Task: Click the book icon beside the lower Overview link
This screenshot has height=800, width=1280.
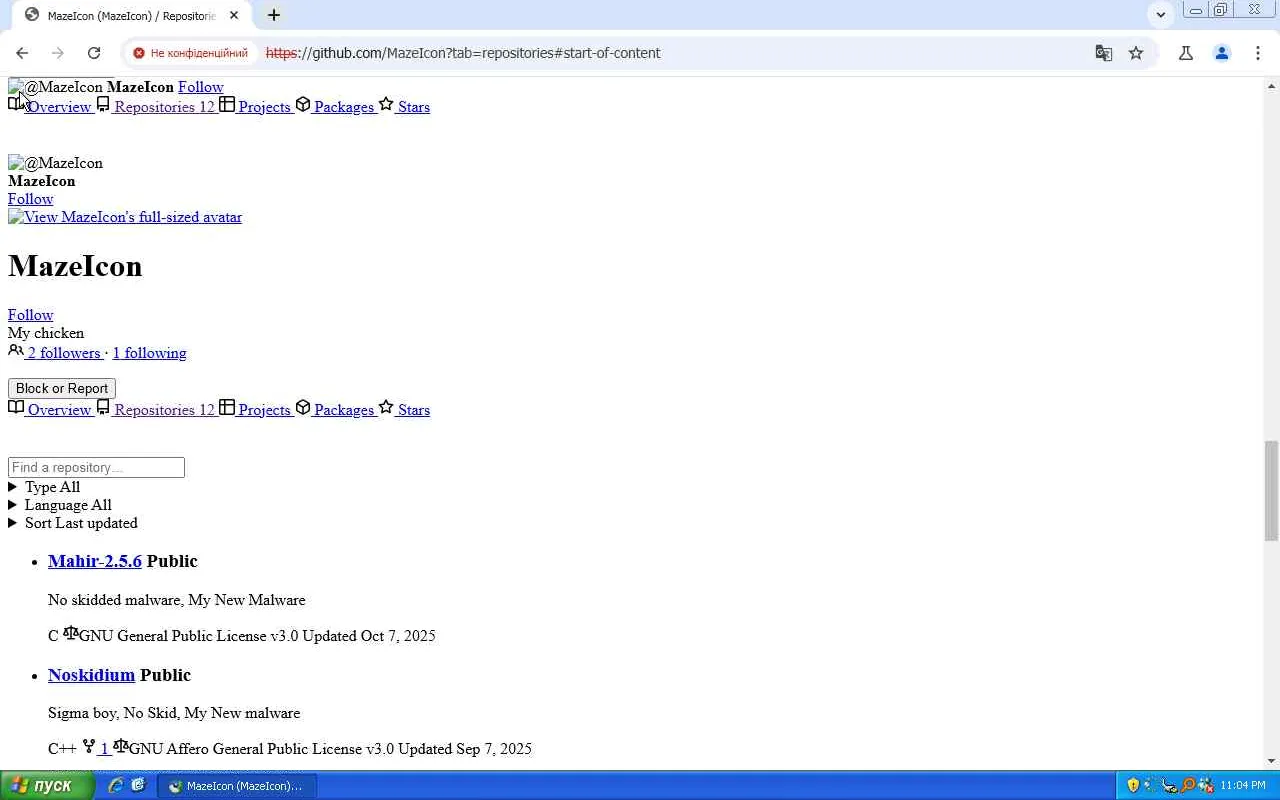Action: pyautogui.click(x=16, y=407)
